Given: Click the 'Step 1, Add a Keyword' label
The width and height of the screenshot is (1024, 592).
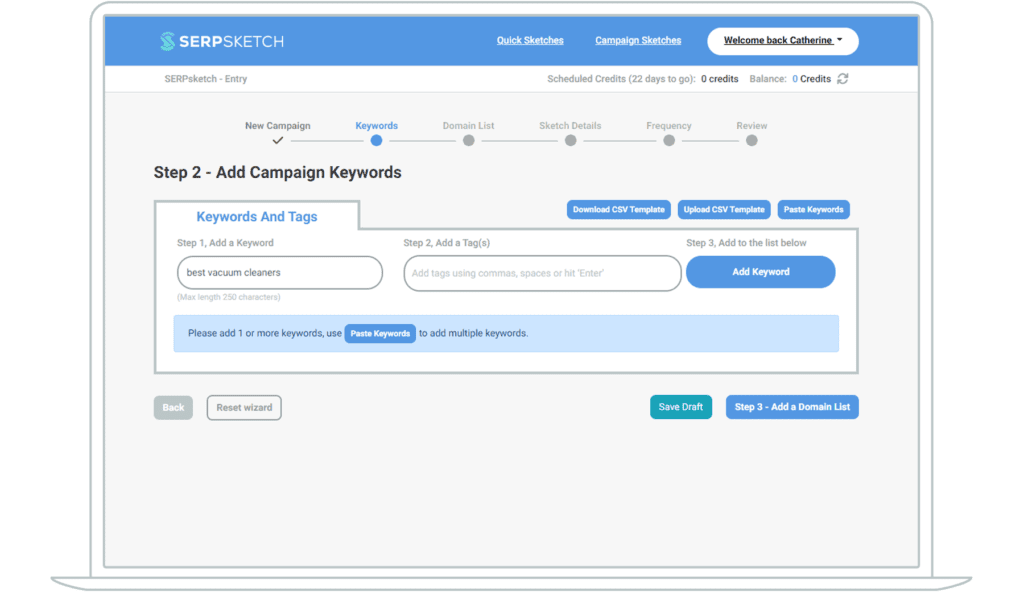Looking at the screenshot, I should click(x=225, y=243).
